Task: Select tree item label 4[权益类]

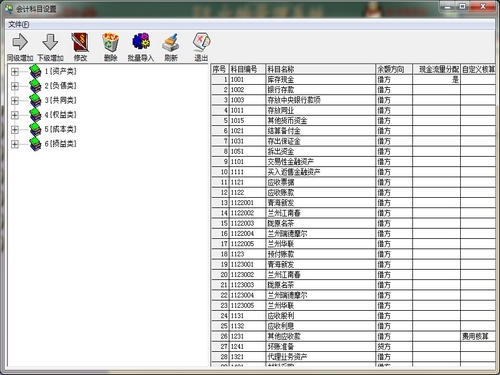Action: point(61,115)
